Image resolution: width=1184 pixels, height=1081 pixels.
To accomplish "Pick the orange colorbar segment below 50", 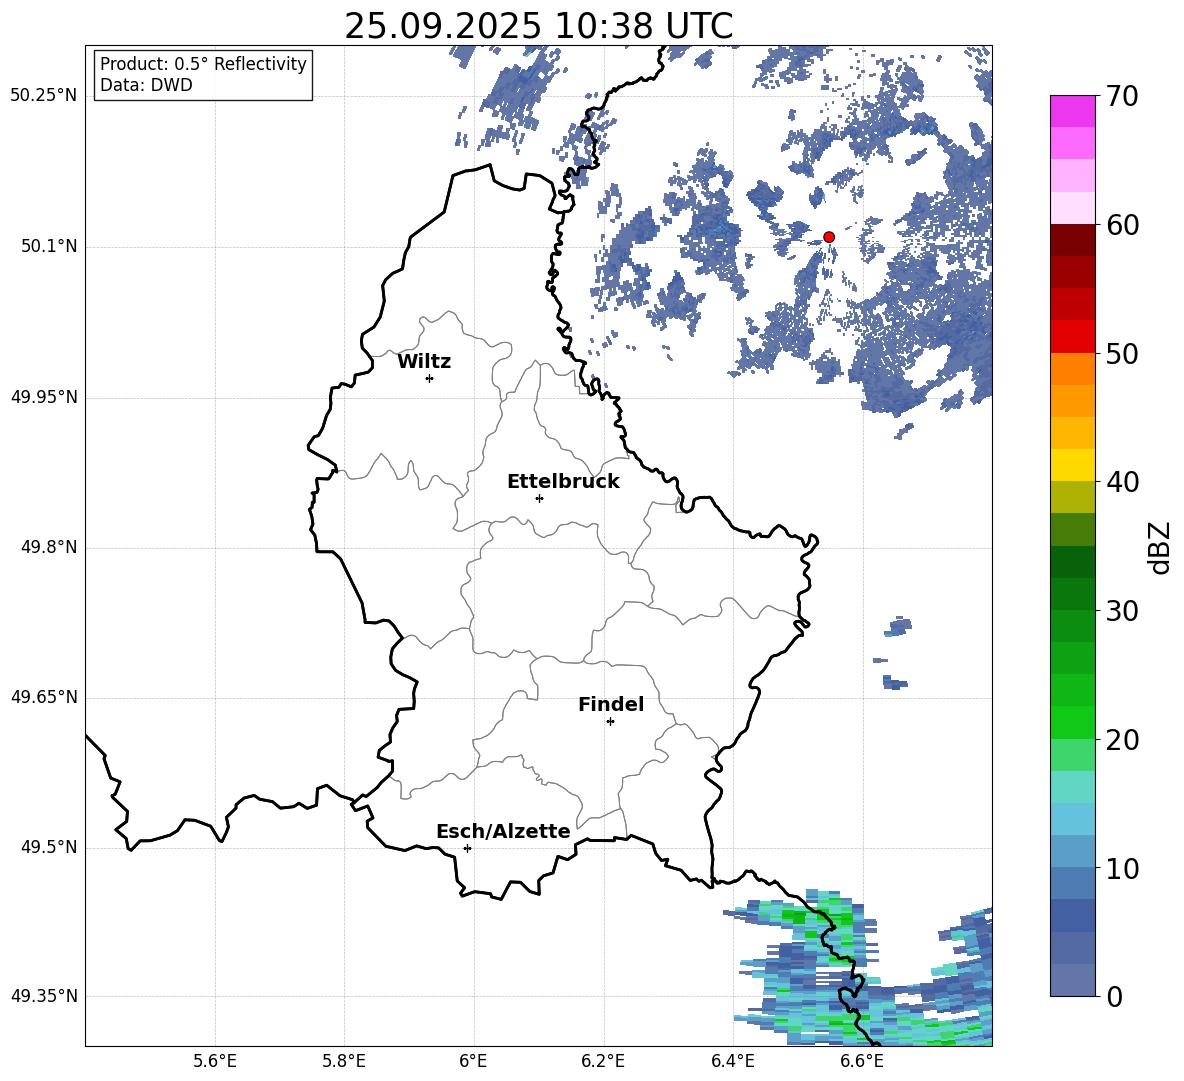I will [1073, 369].
